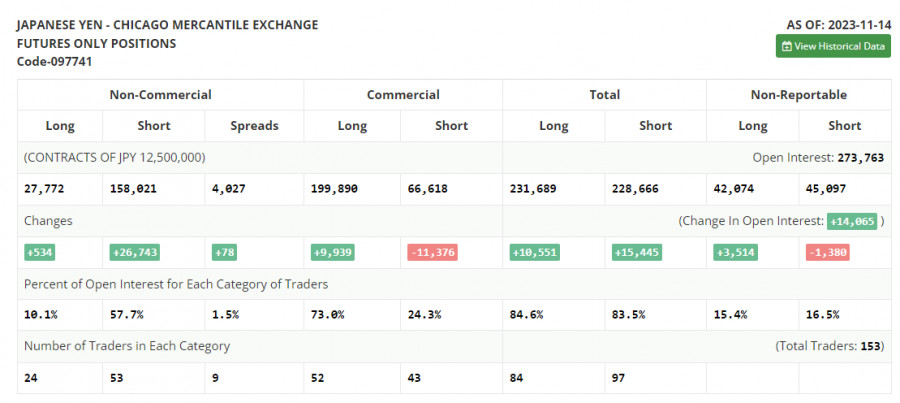The width and height of the screenshot is (900, 403).
Task: Select the Contracts of JPY 12,500,000 label
Action: pos(114,157)
